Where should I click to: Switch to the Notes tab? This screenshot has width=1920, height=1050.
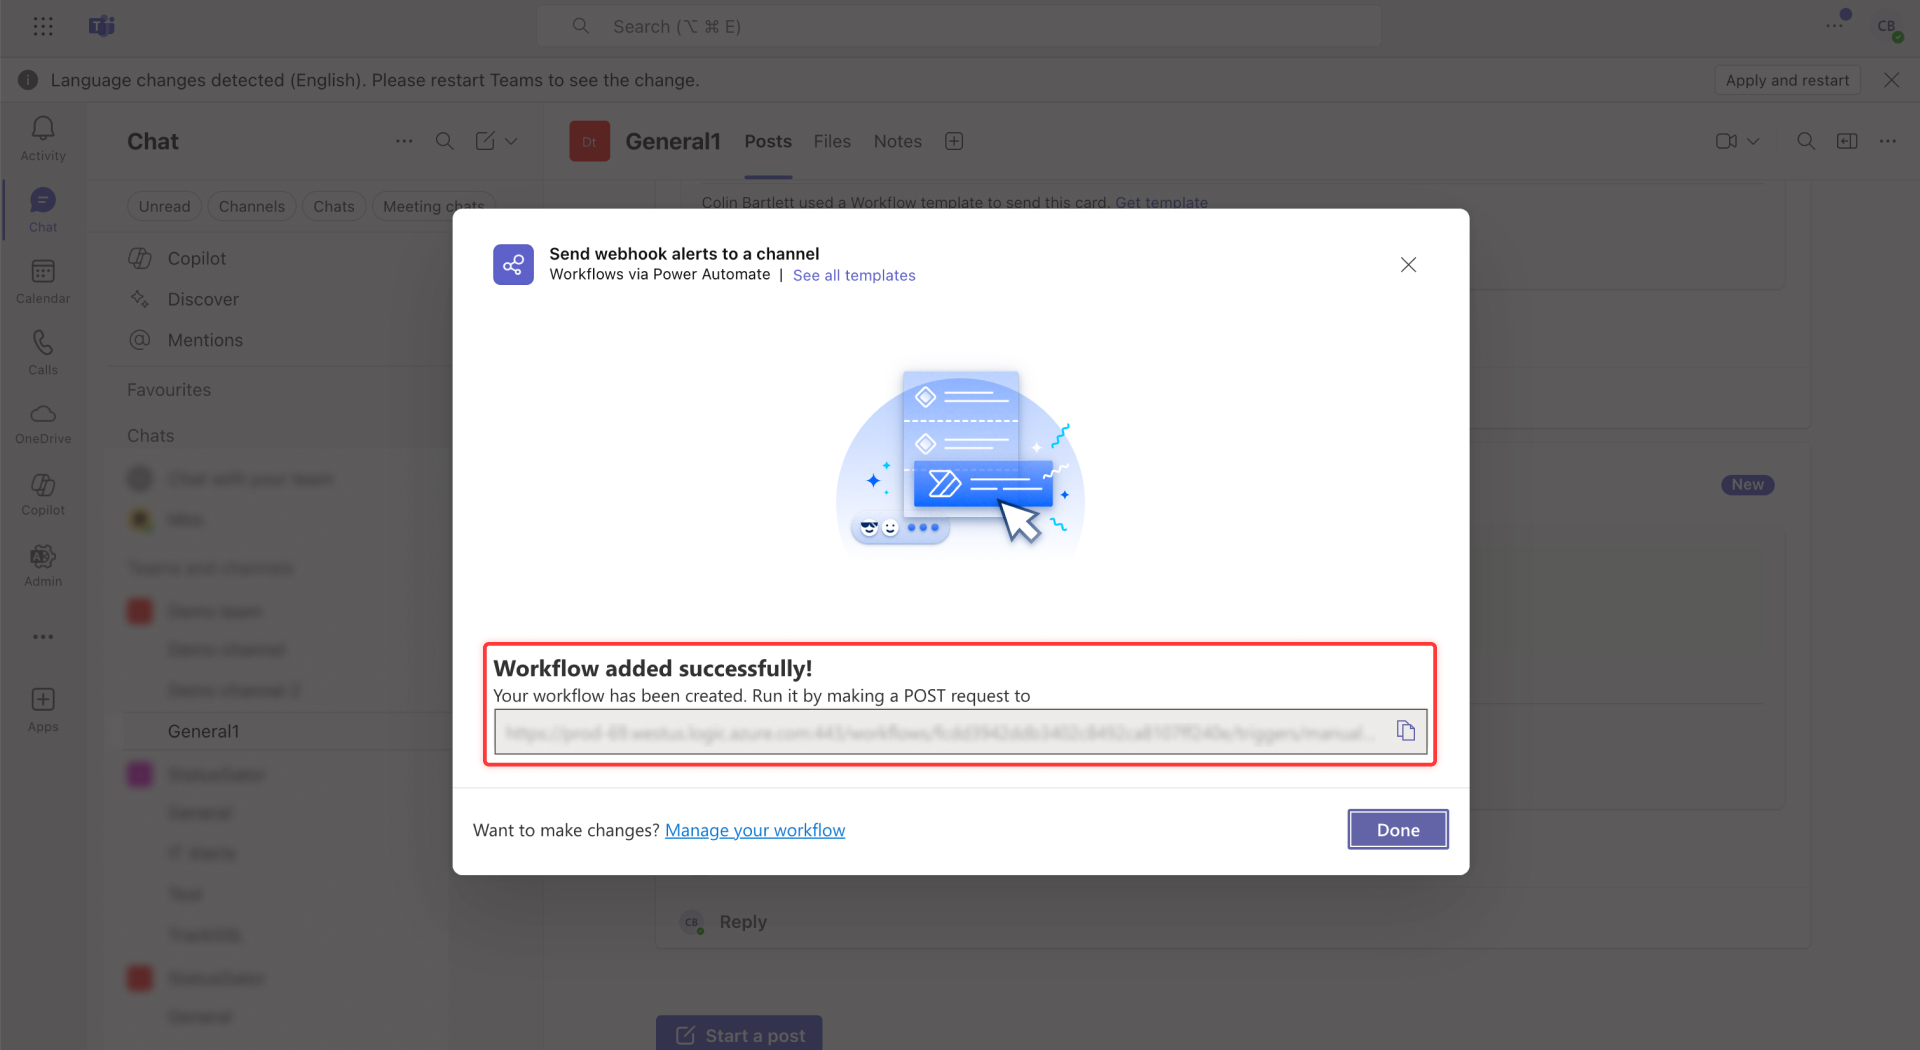pyautogui.click(x=898, y=142)
